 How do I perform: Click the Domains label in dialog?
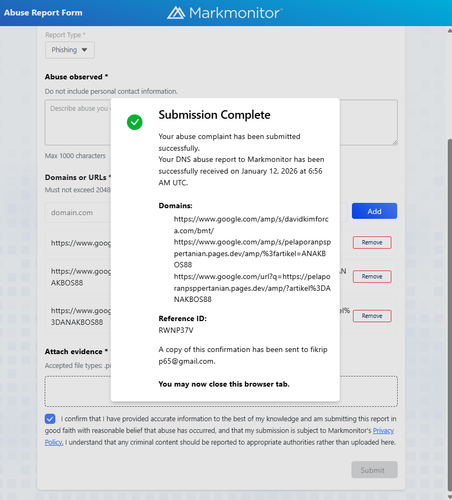[175, 206]
